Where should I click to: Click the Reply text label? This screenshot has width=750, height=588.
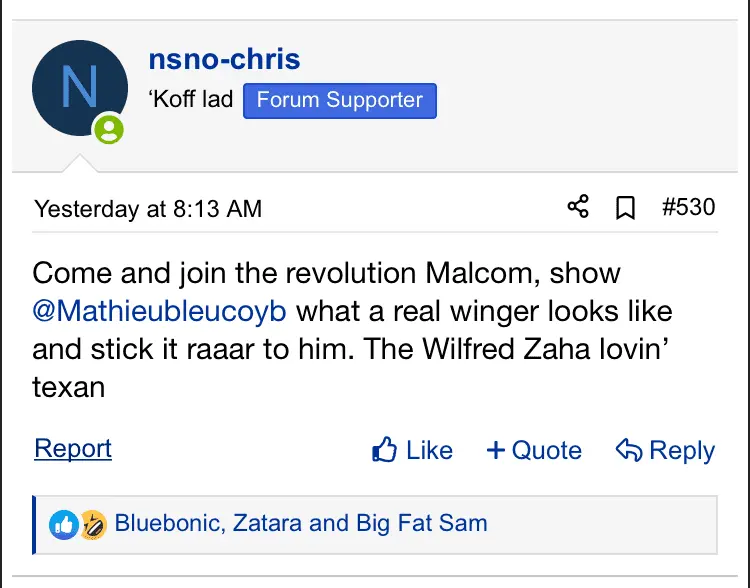coord(682,450)
